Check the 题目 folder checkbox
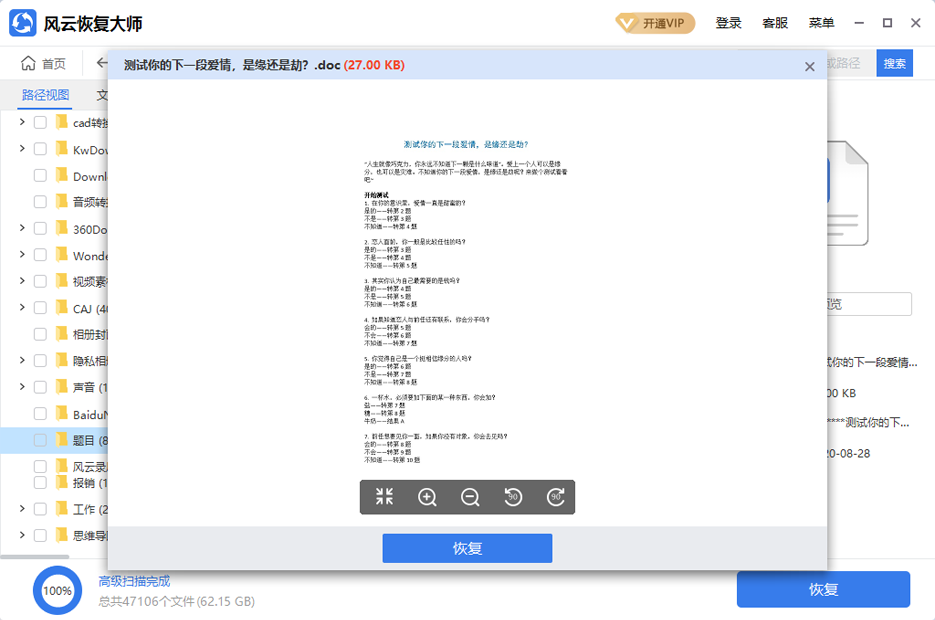Viewport: 935px width, 620px height. coord(40,440)
